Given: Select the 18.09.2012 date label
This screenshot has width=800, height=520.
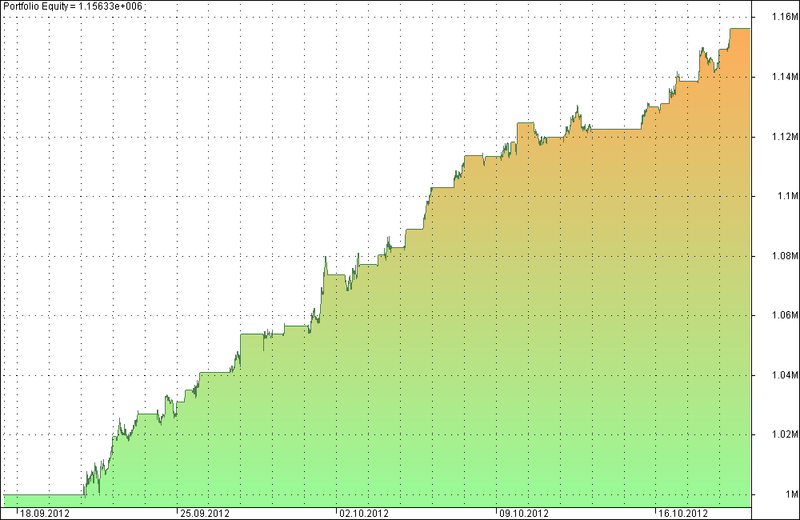Looking at the screenshot, I should (x=44, y=512).
